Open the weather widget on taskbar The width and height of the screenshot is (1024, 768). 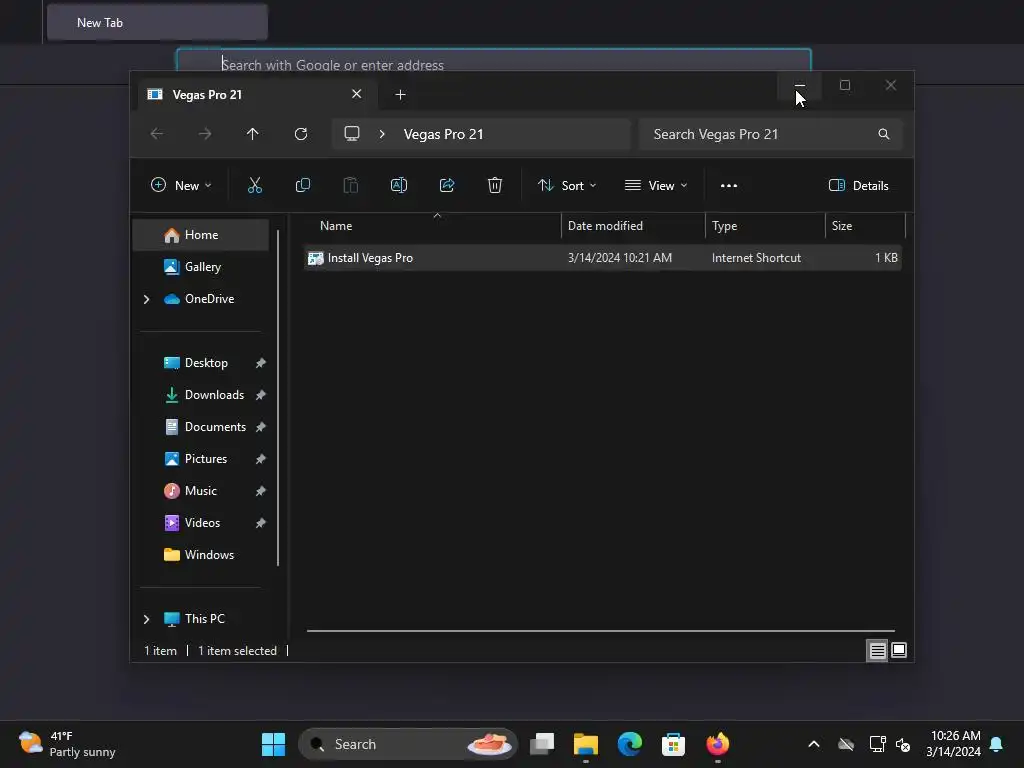click(x=67, y=744)
